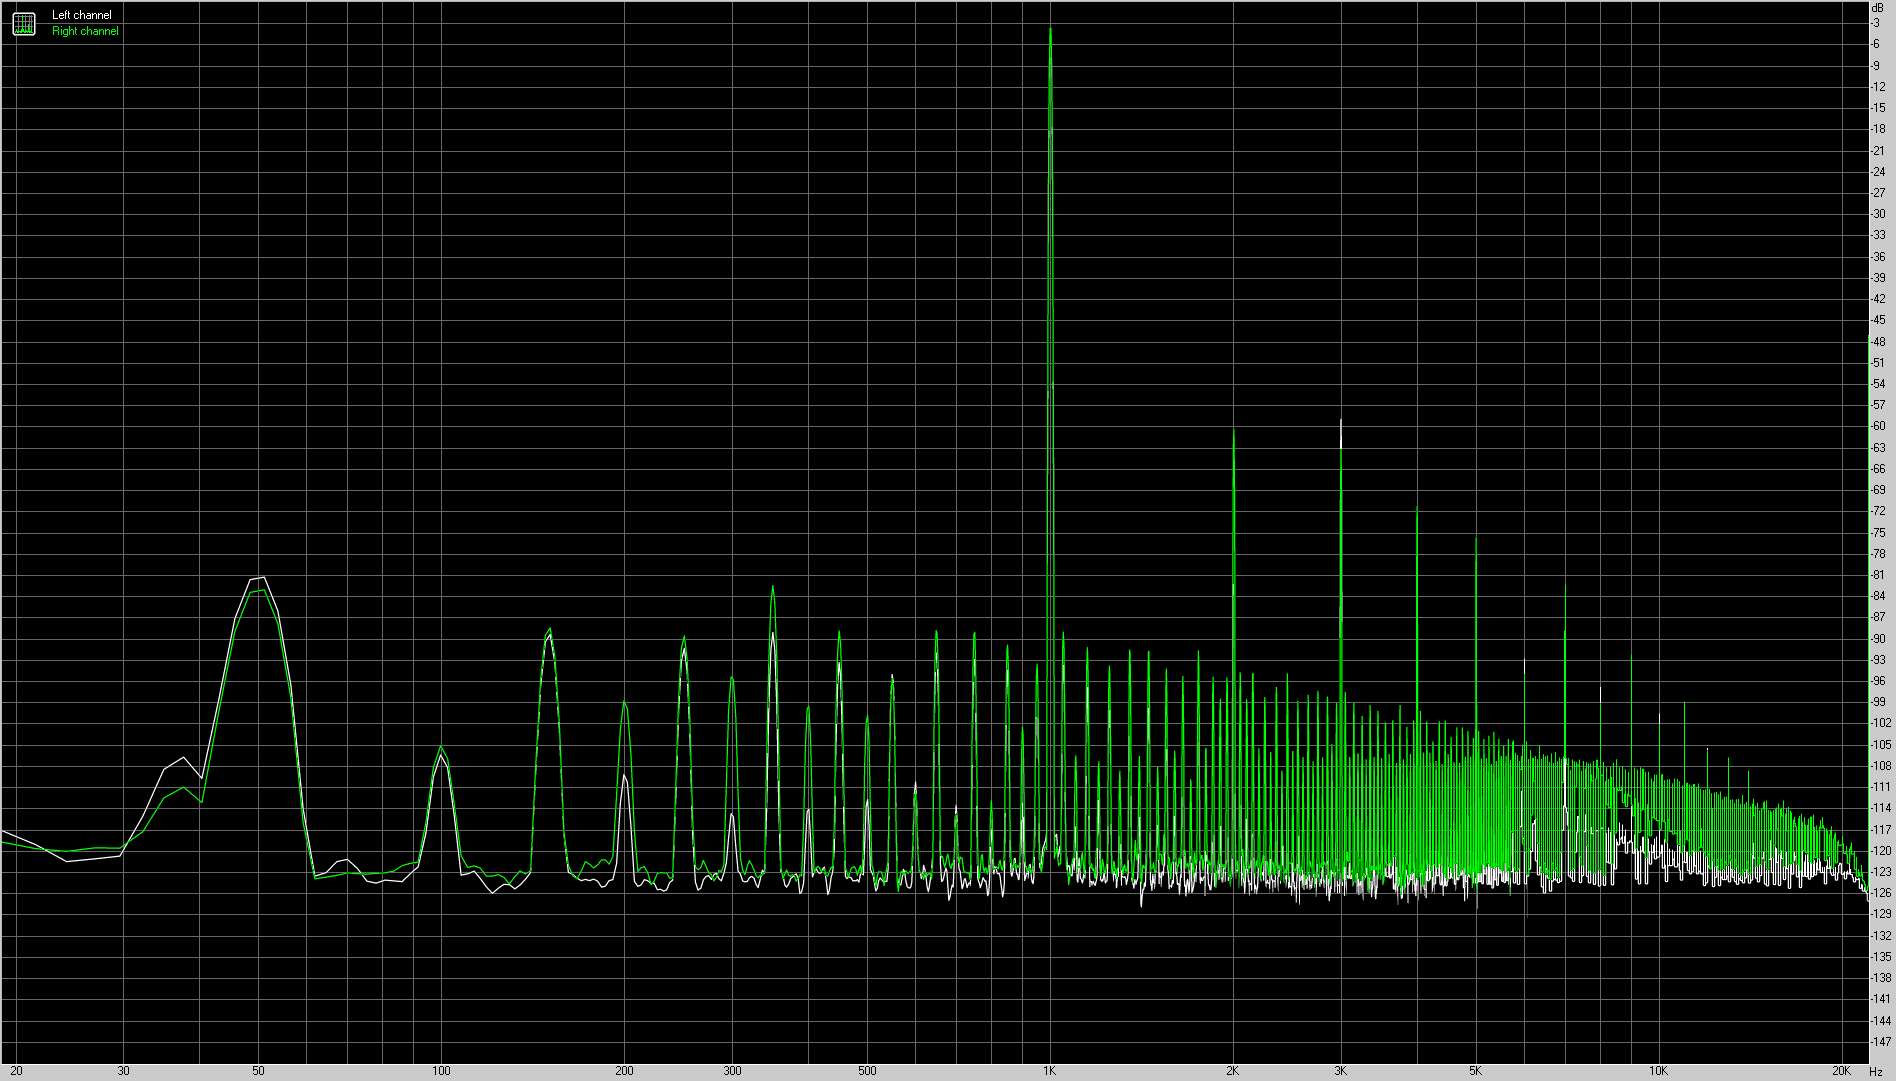Select the Right channel legend label
The width and height of the screenshot is (1896, 1081).
[85, 31]
